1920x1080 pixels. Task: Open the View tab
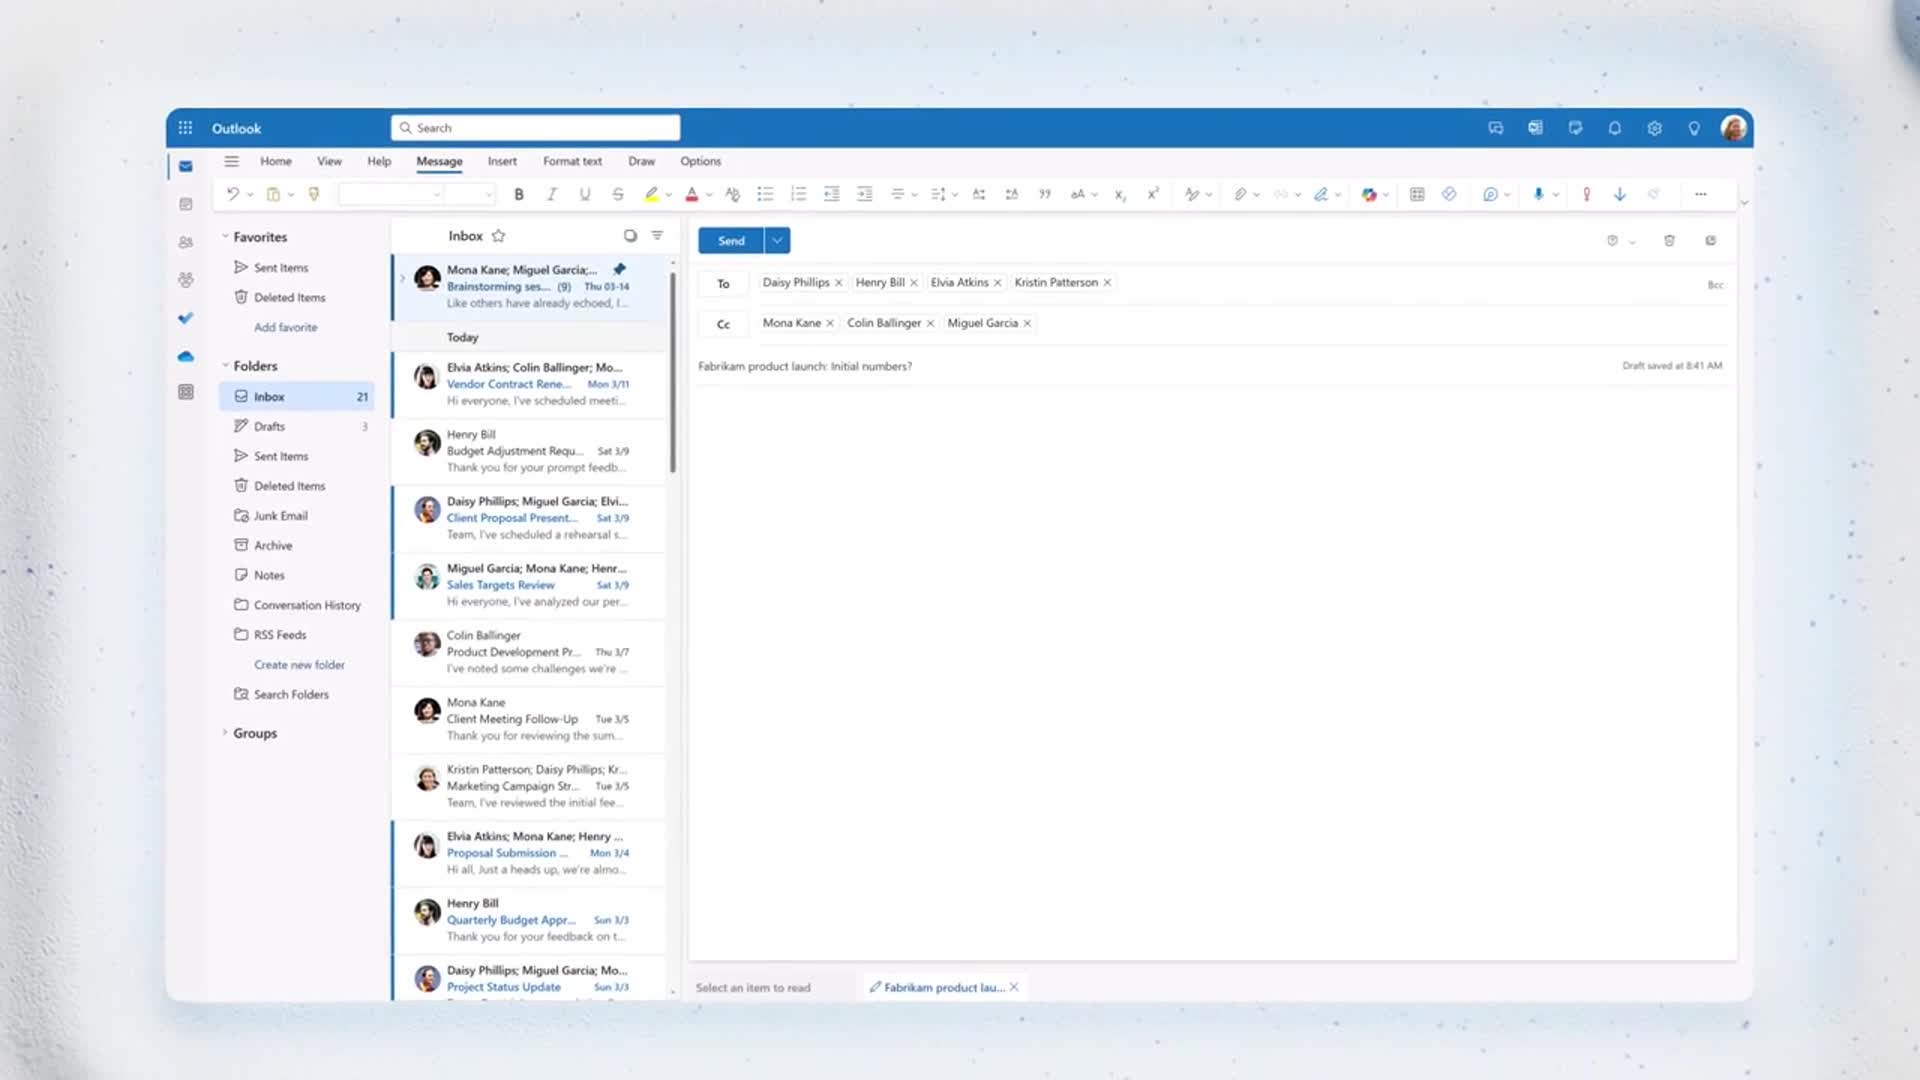(329, 161)
